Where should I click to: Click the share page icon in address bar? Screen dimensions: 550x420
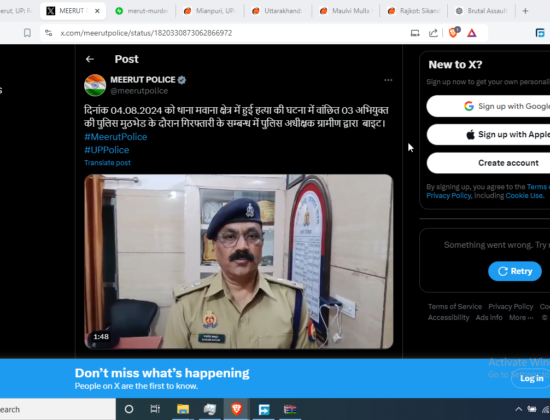tap(433, 33)
